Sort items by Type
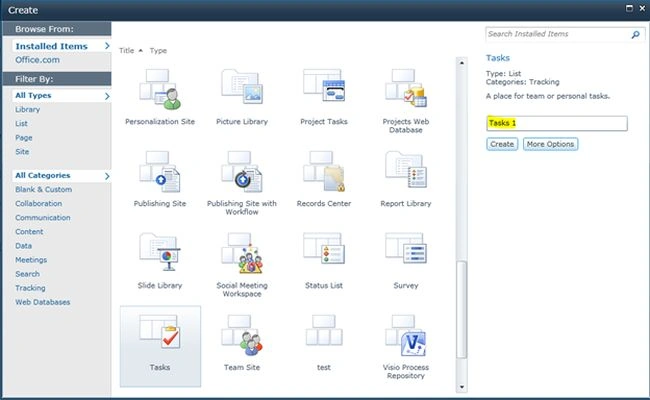The image size is (650, 400). (158, 51)
